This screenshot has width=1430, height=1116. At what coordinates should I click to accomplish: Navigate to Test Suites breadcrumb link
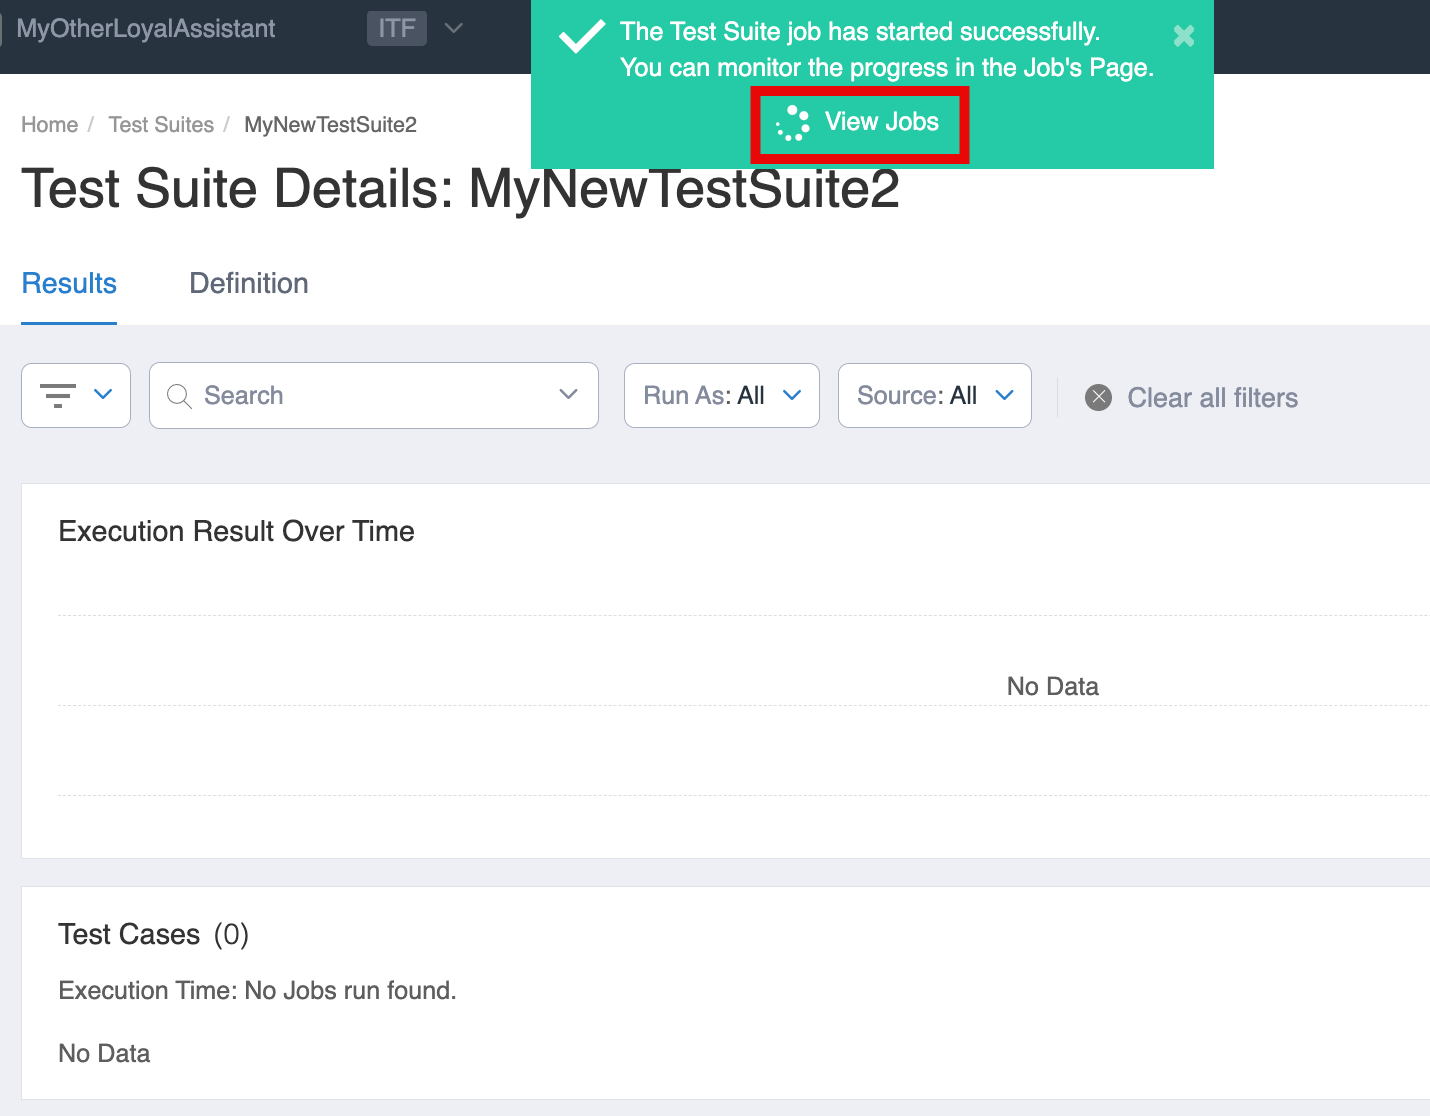[x=161, y=125]
